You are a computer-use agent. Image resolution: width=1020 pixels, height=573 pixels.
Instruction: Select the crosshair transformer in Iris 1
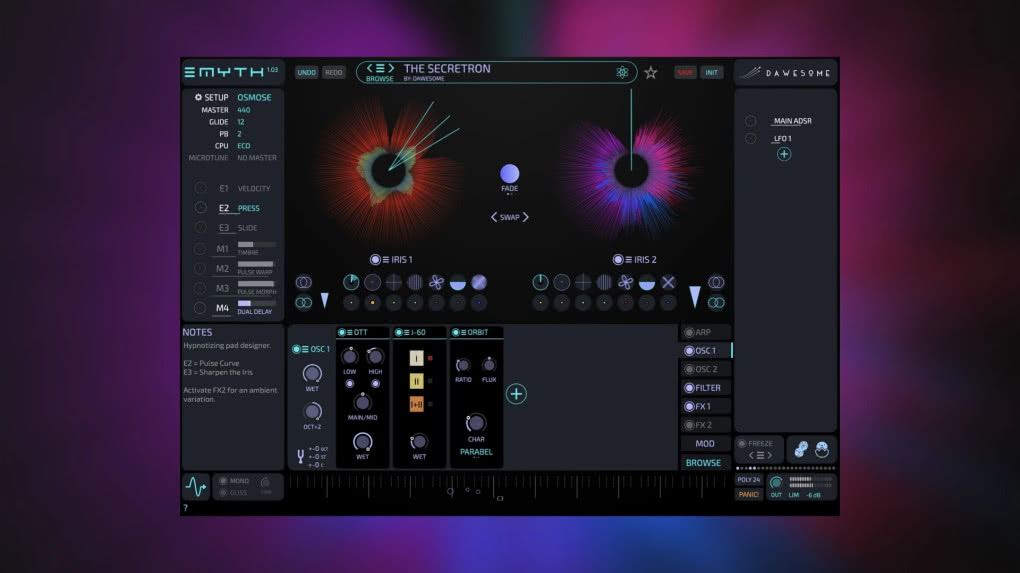click(x=394, y=282)
